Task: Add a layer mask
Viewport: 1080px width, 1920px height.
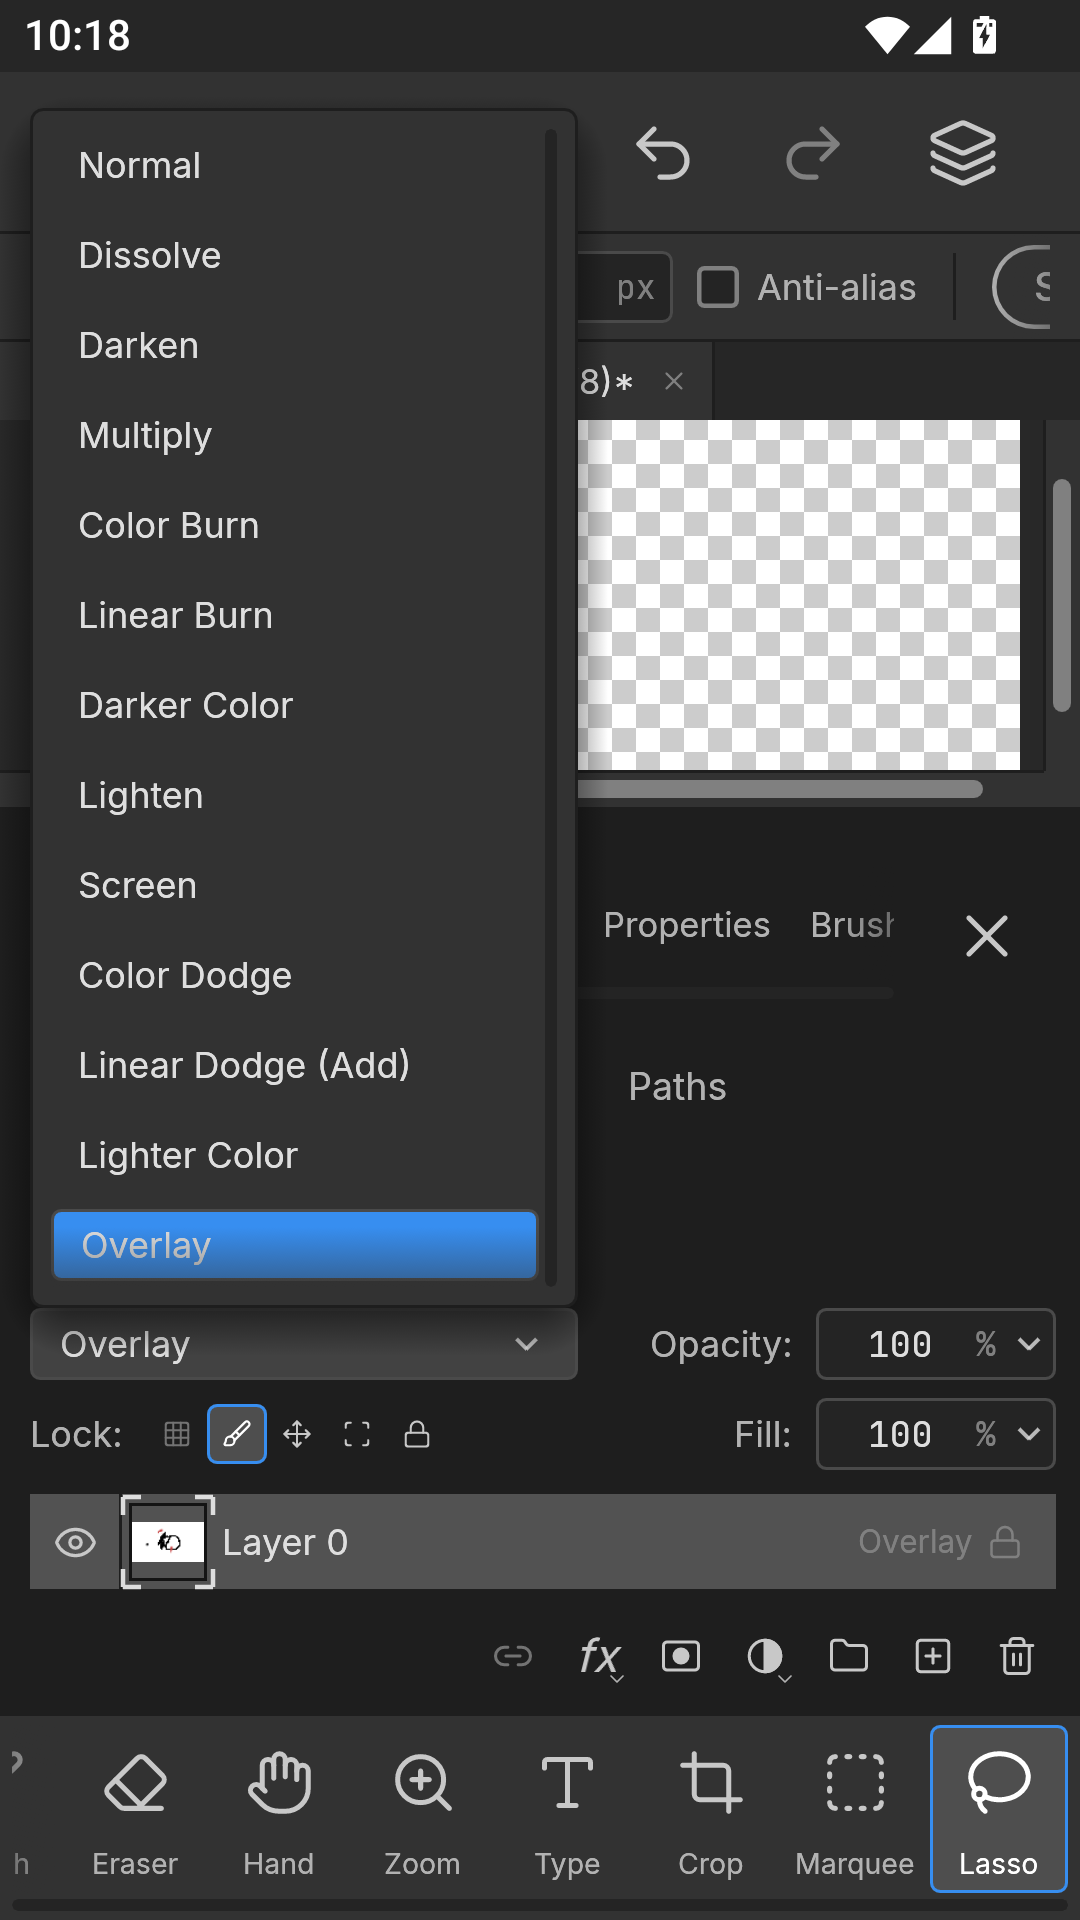Action: (681, 1656)
